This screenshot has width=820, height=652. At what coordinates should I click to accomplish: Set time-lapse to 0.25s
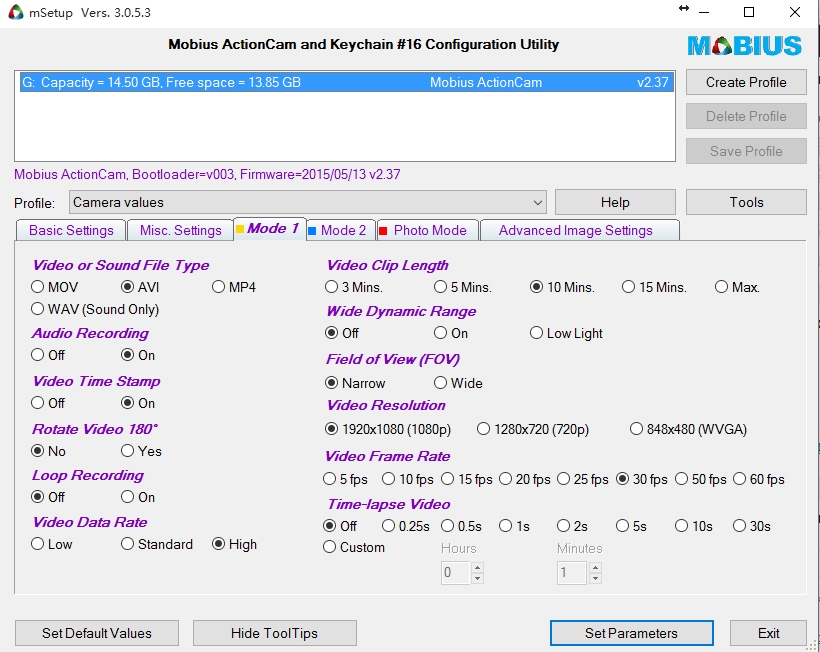[x=406, y=526]
